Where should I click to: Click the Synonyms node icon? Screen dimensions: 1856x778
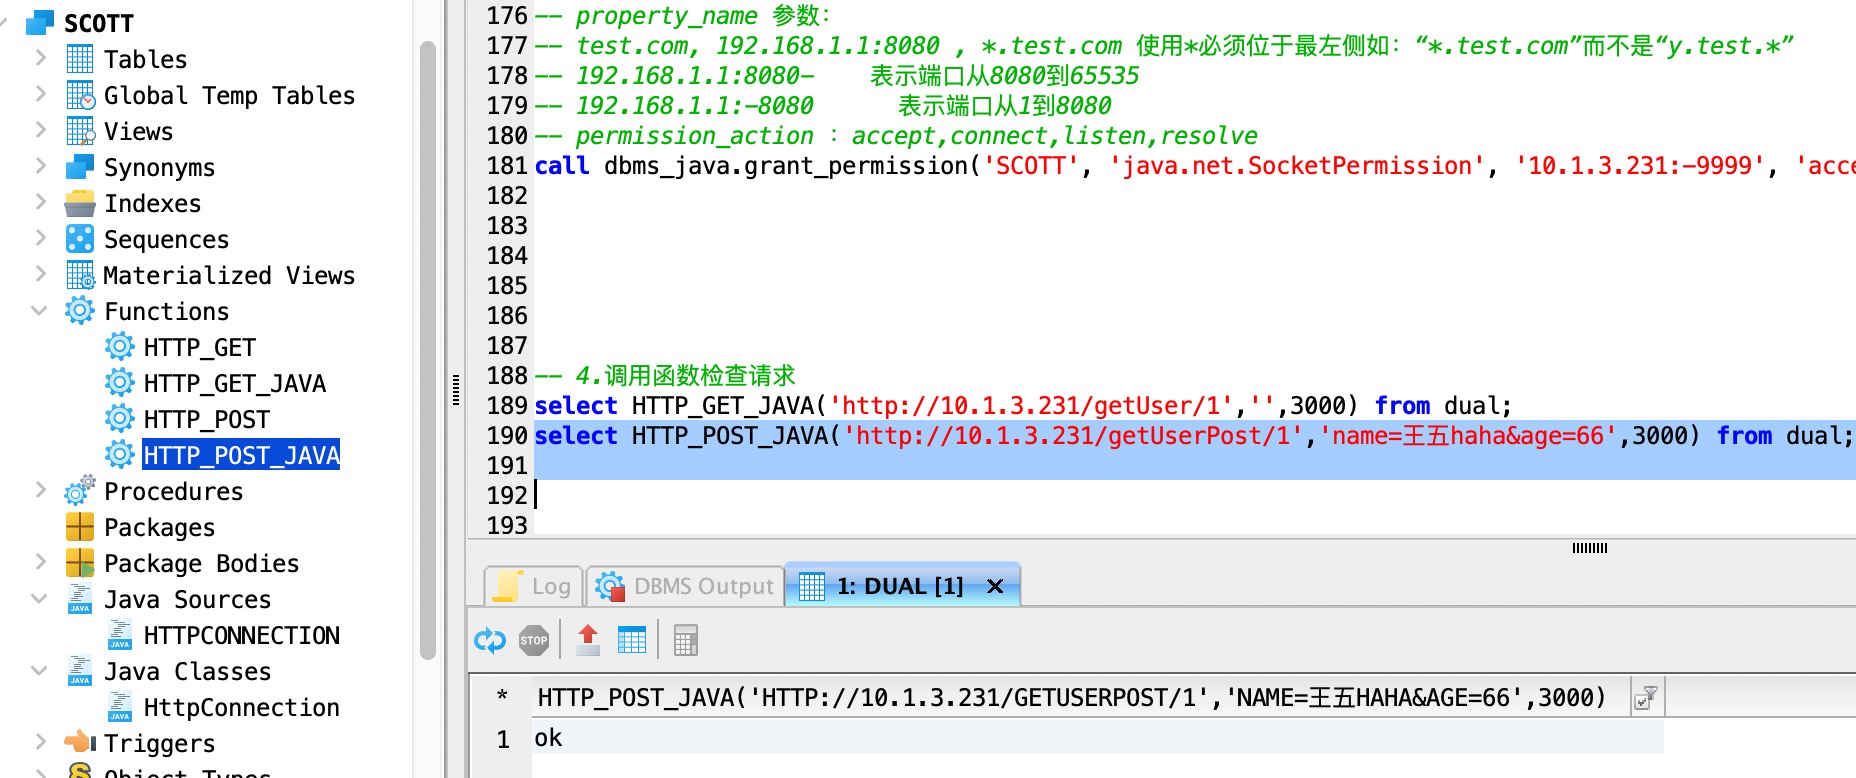point(80,167)
